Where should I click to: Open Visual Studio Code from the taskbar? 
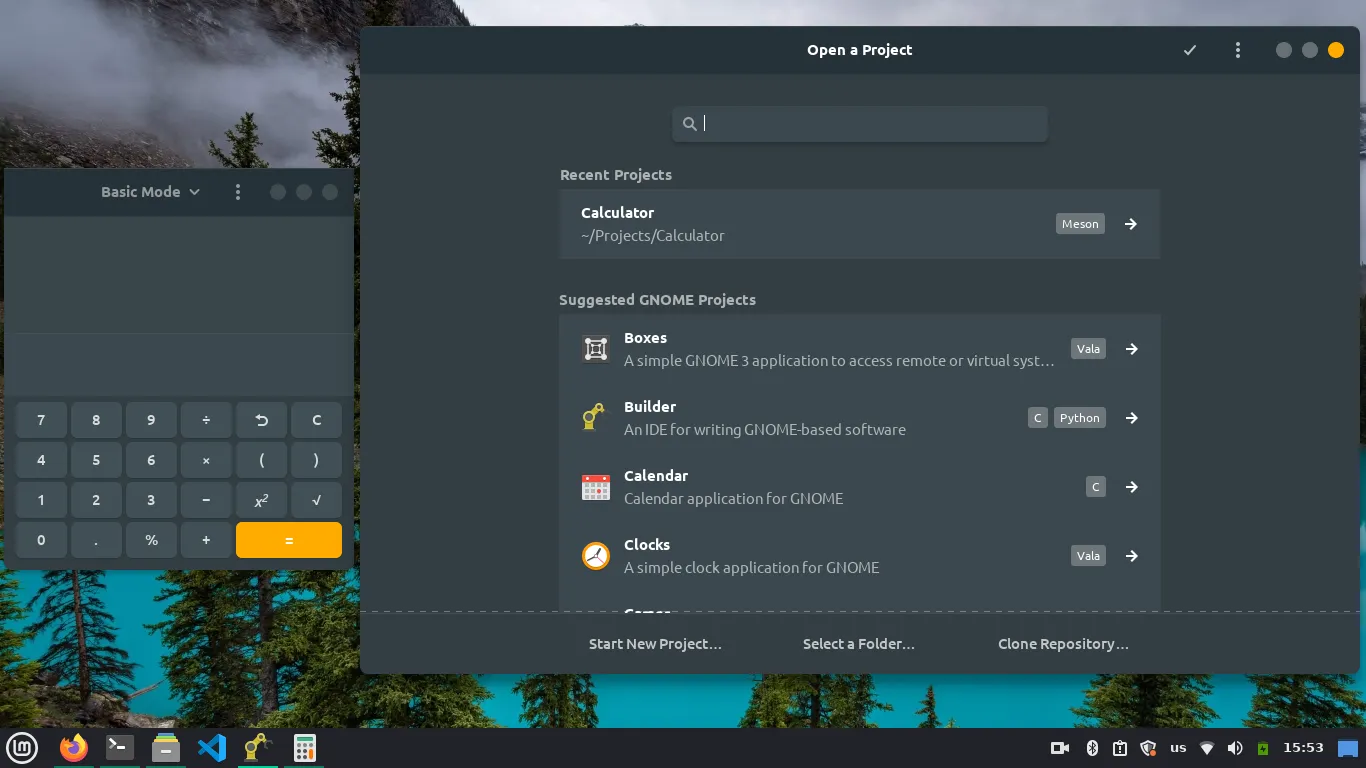[x=212, y=747]
